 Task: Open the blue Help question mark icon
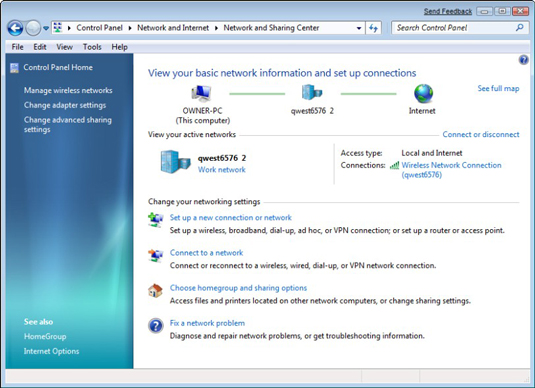523,60
